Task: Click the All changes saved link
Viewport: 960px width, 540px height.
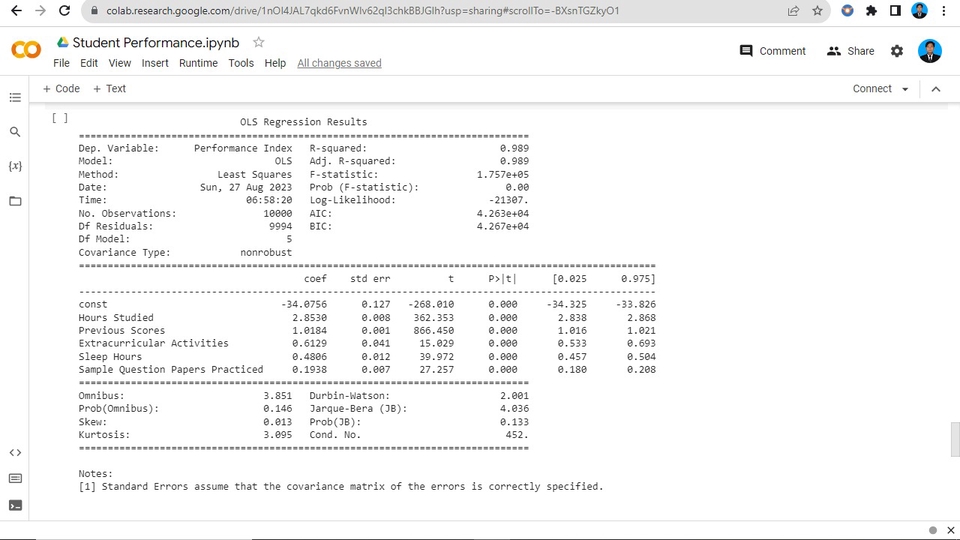Action: 339,63
